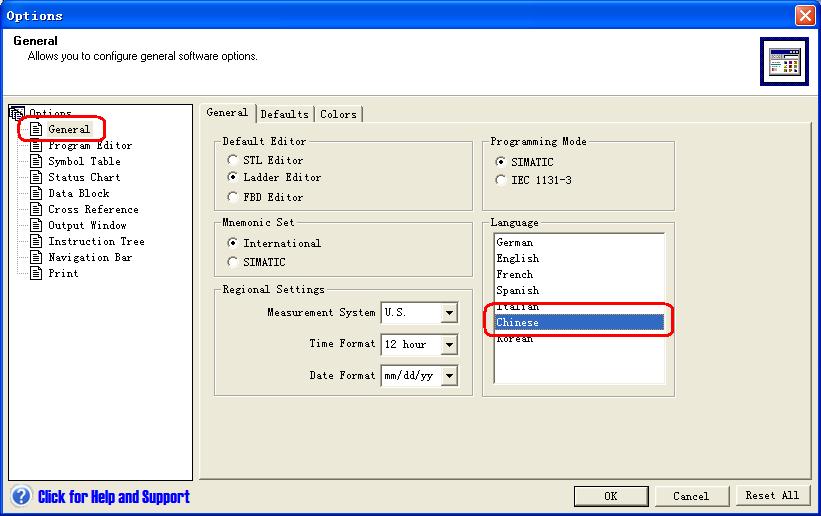The width and height of the screenshot is (821, 516).
Task: Choose FBD Editor as default editor
Action: pos(233,197)
